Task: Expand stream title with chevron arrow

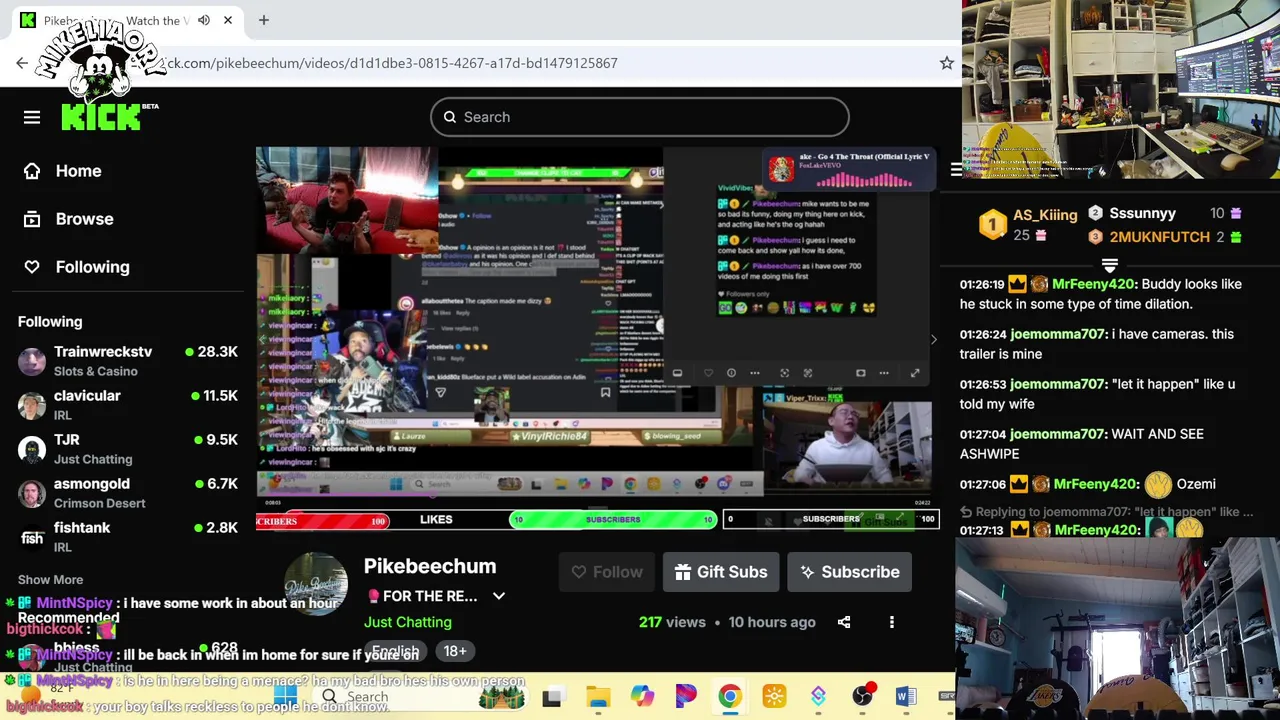Action: 498,596
